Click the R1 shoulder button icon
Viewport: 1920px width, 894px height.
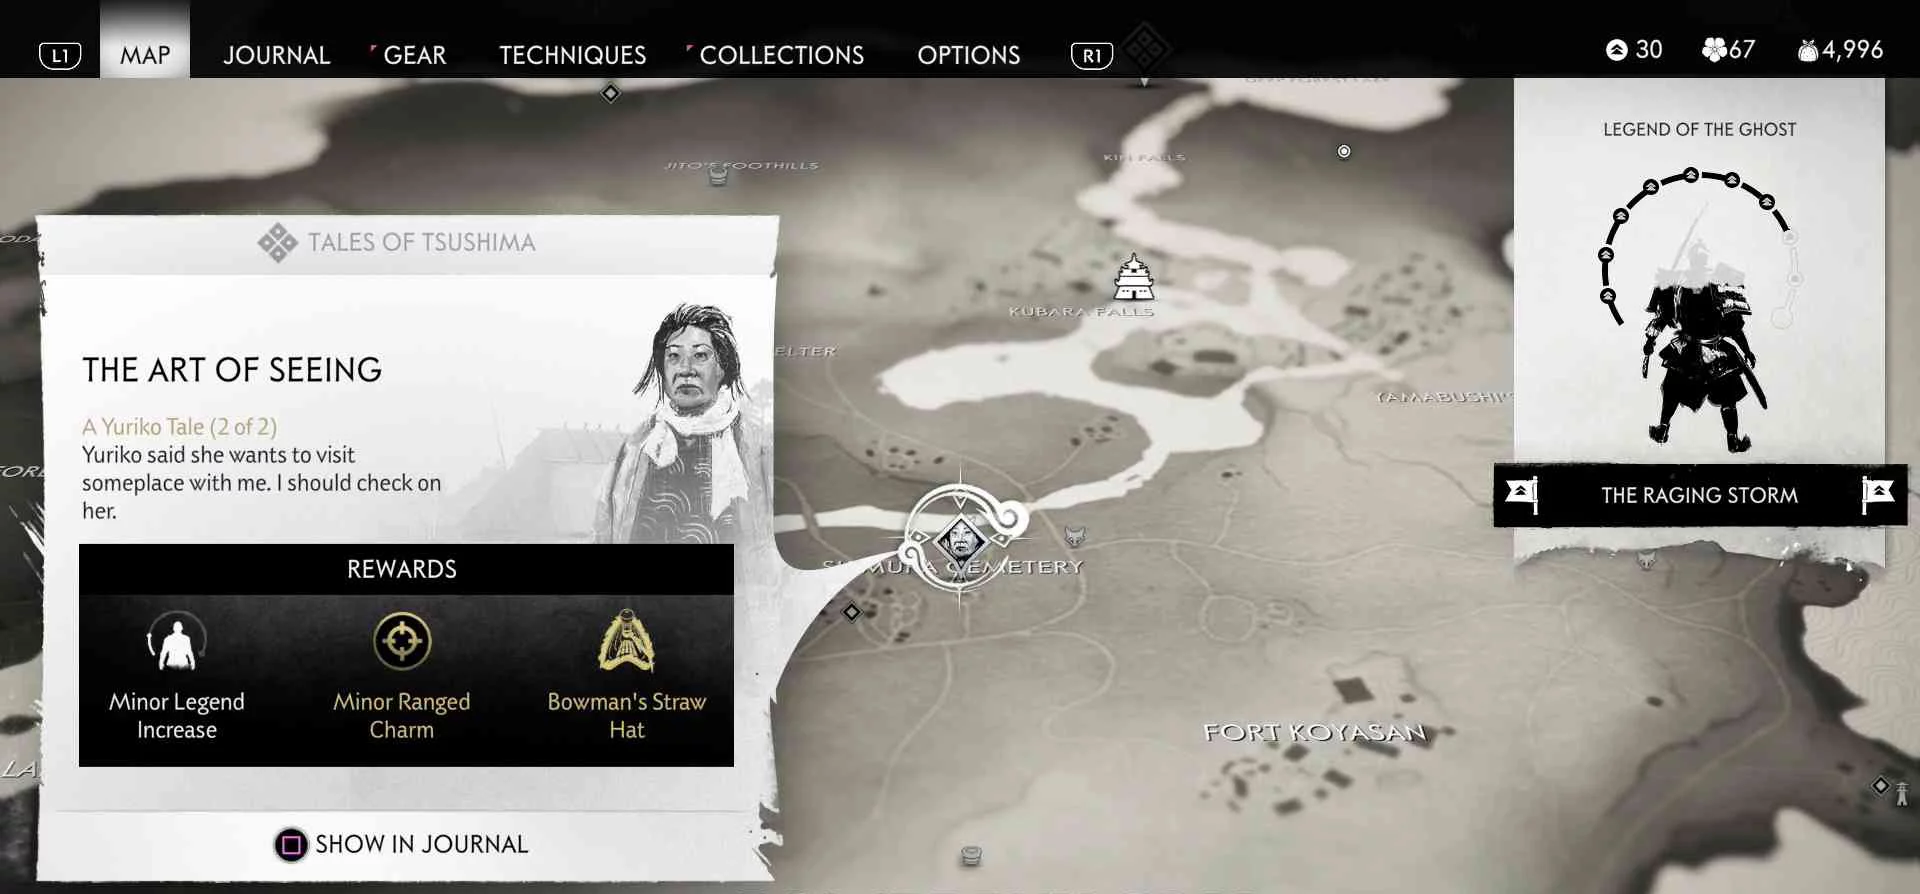[1092, 56]
